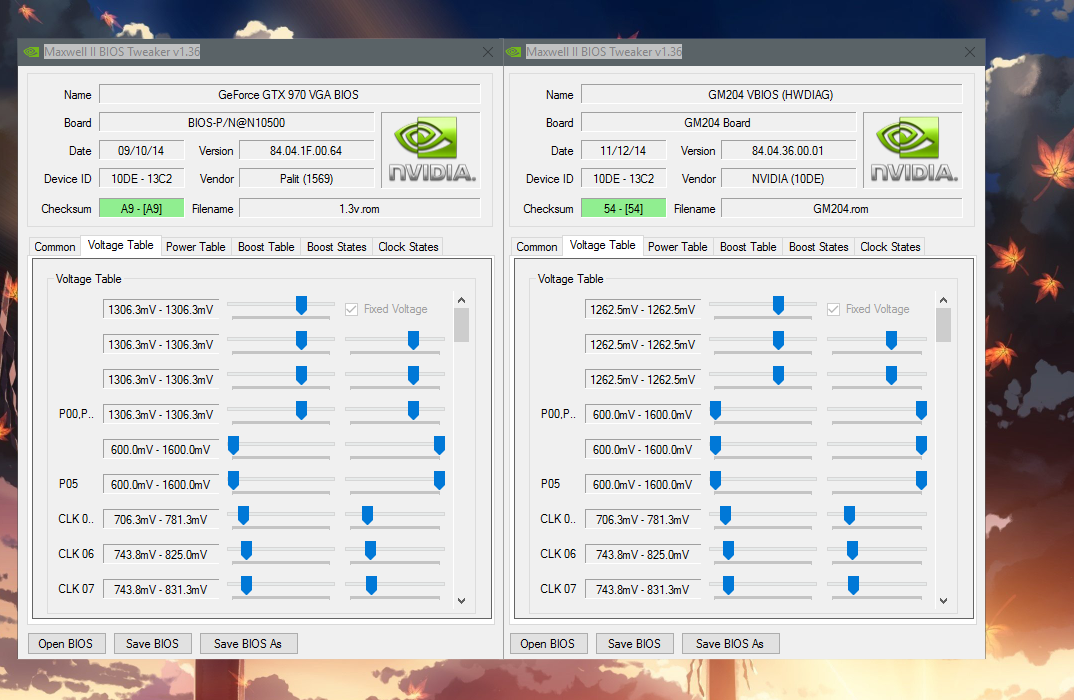Select Voltage Table tab in right window
The image size is (1074, 700).
click(603, 245)
